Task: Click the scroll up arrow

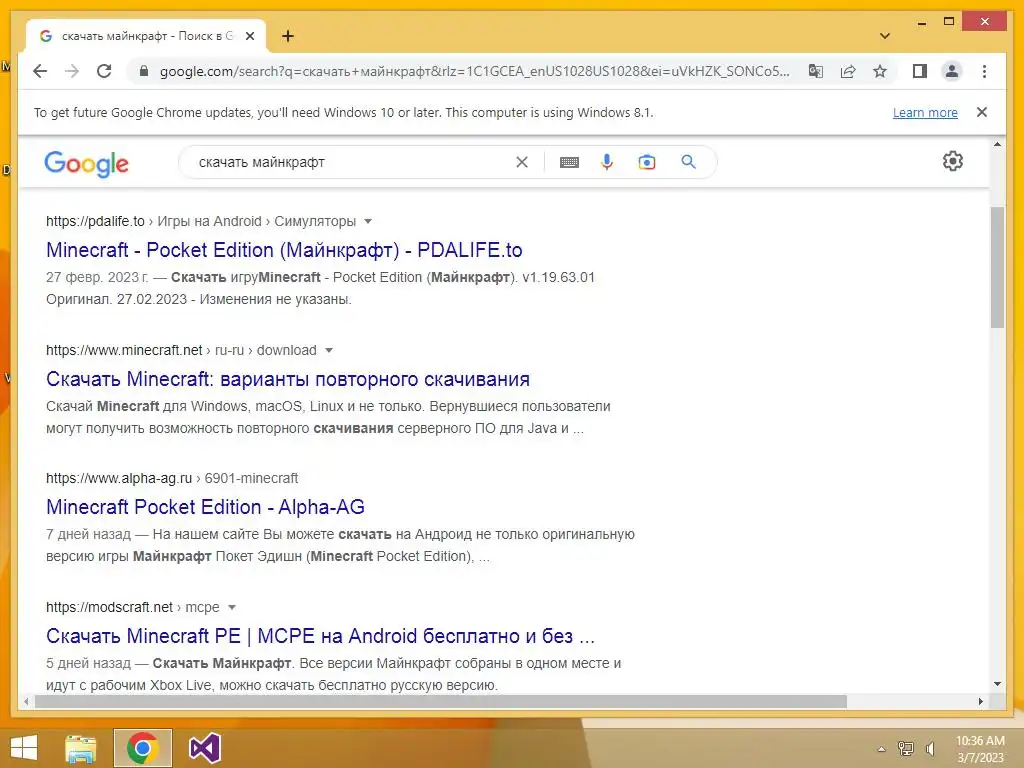Action: [x=997, y=144]
